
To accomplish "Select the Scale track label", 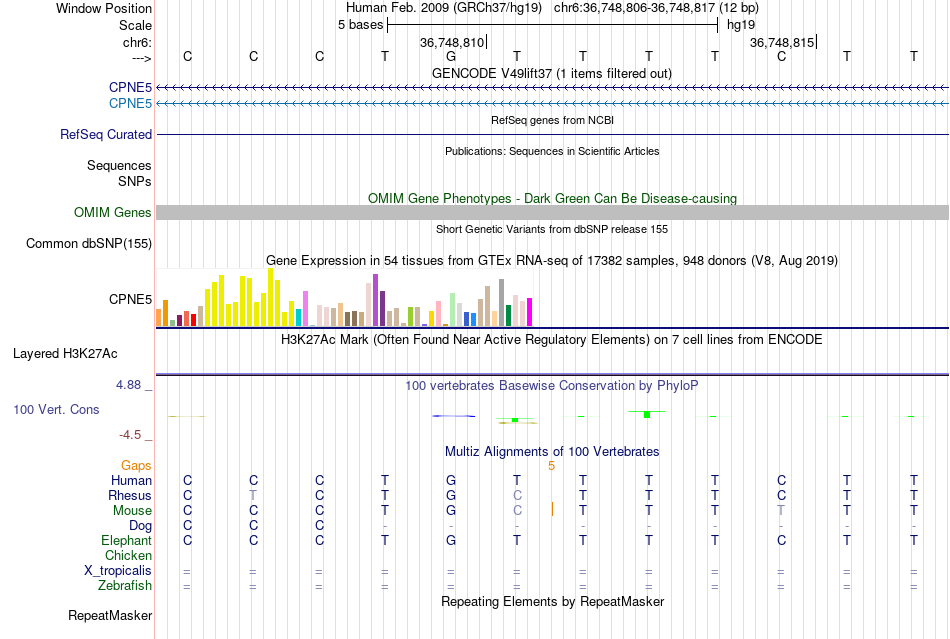I will [135, 25].
